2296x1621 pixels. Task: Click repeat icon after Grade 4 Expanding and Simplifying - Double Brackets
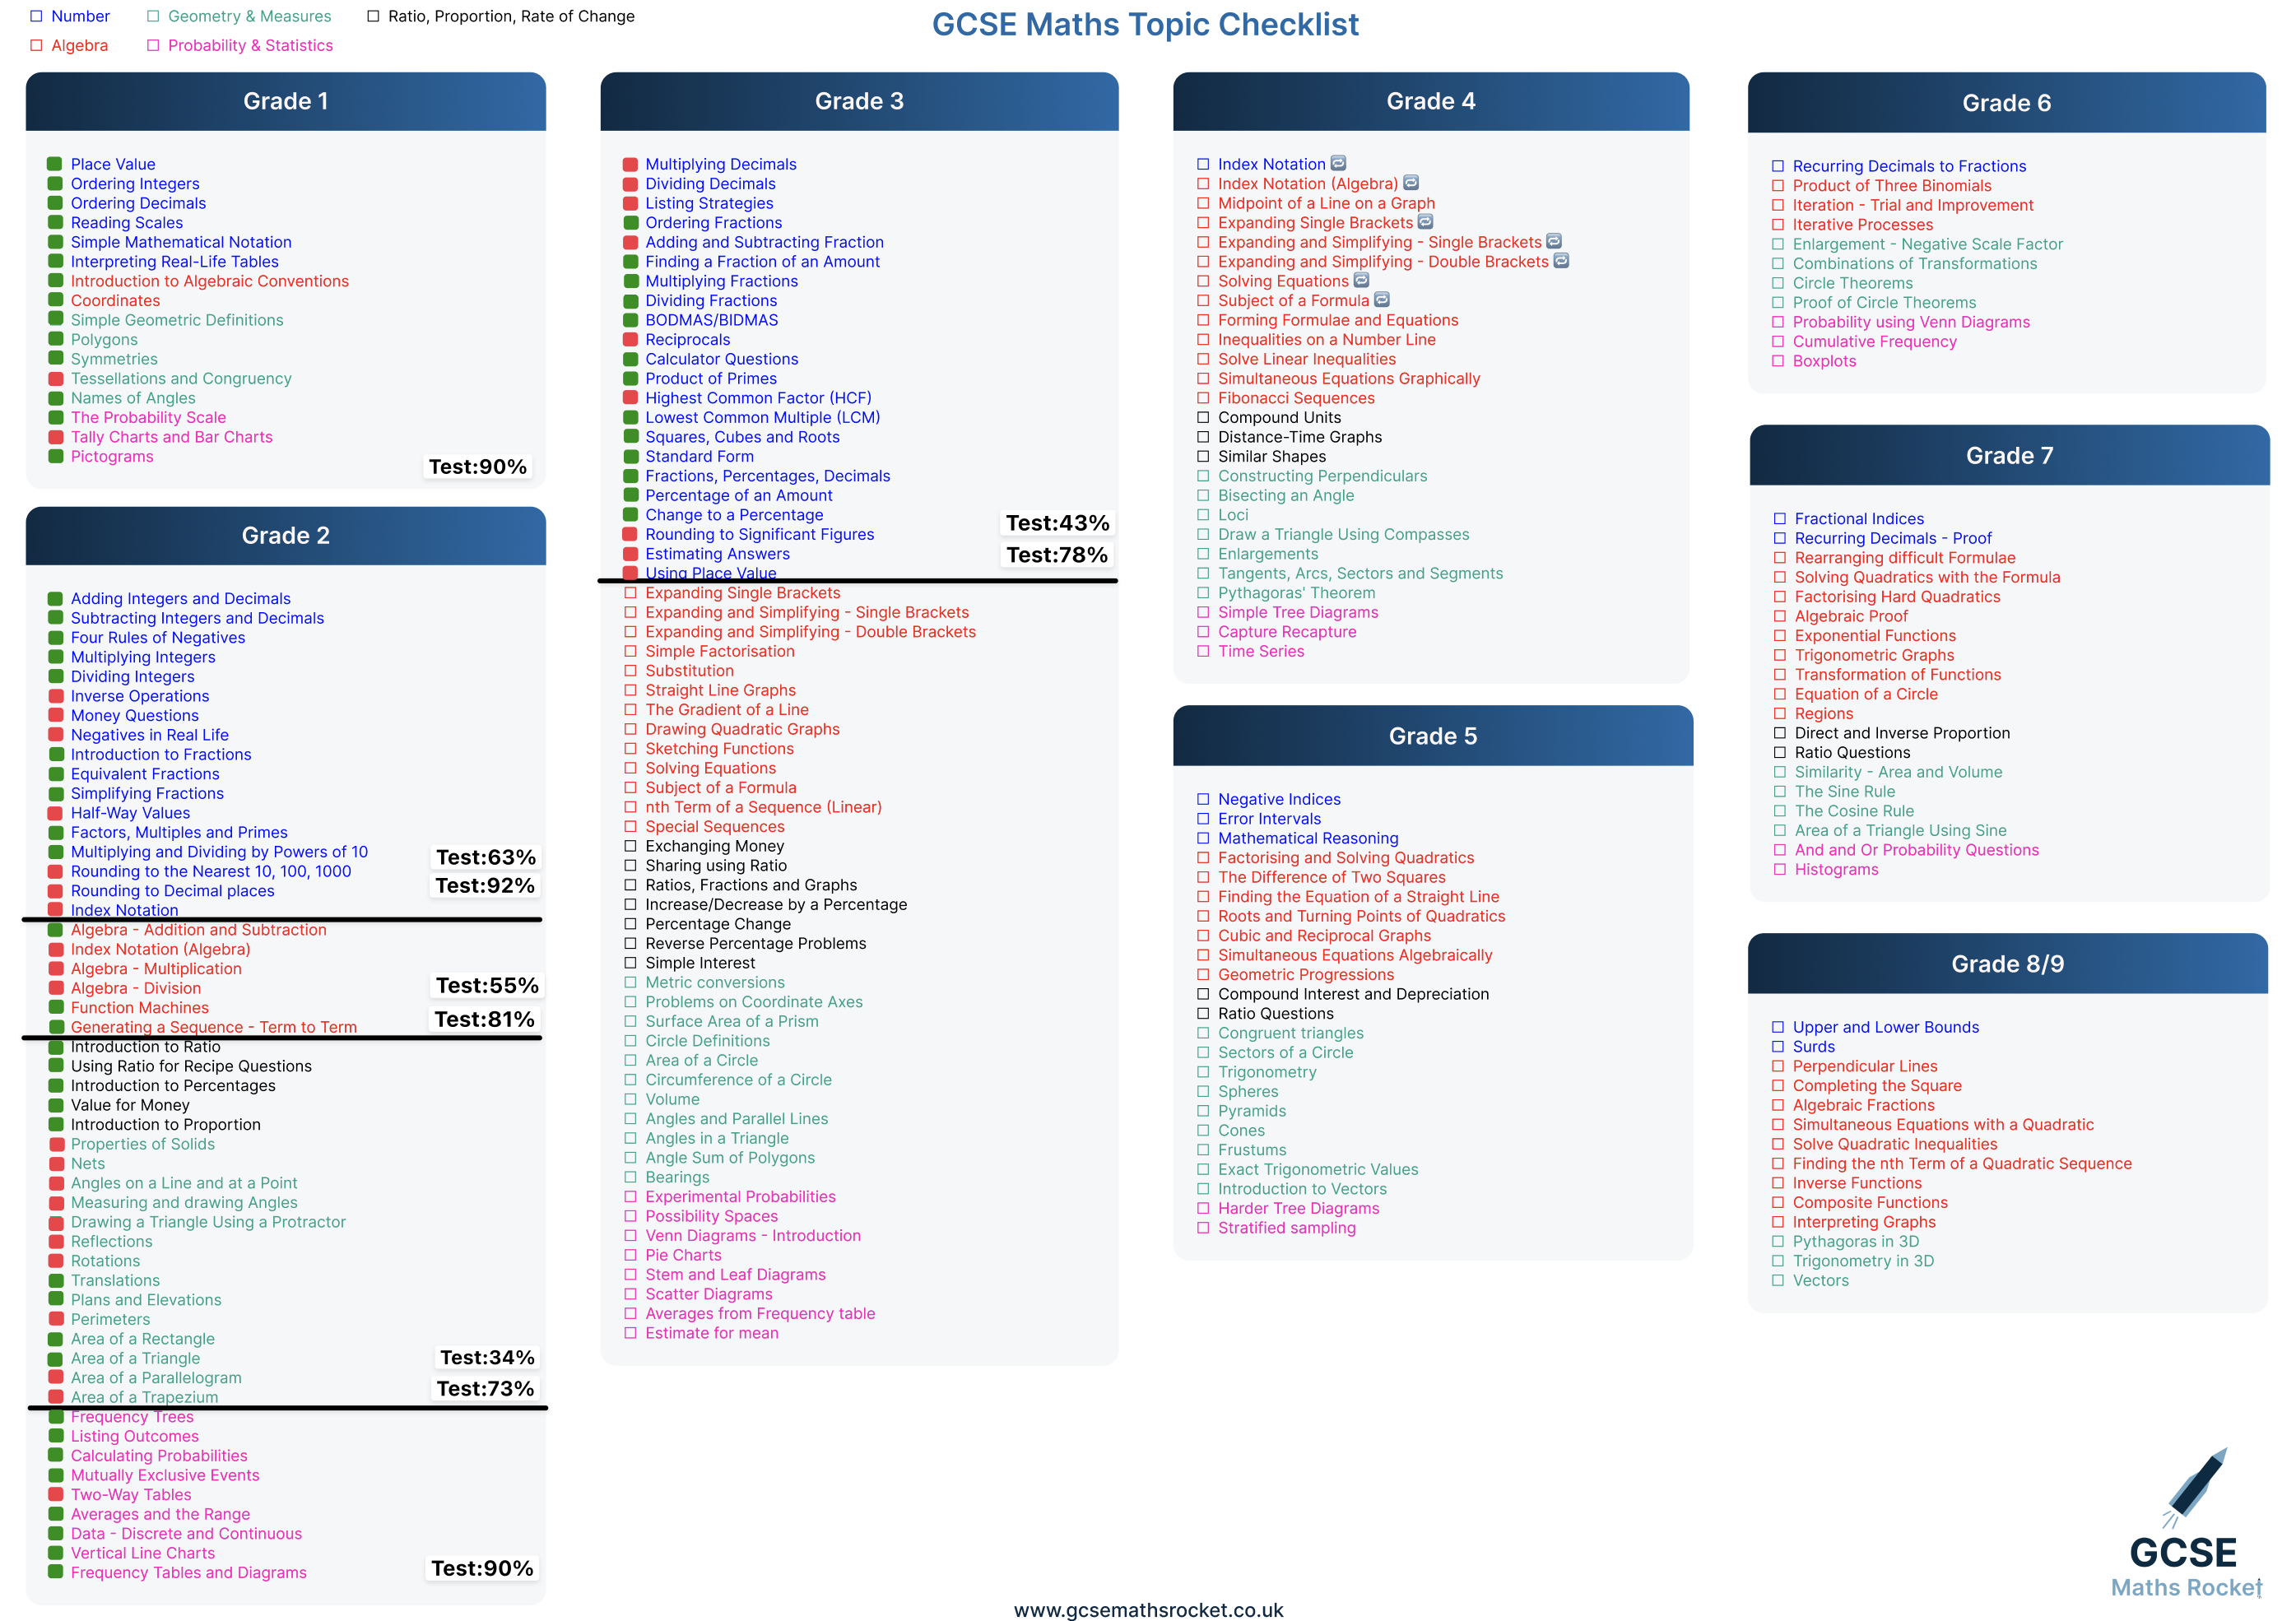[x=1561, y=261]
